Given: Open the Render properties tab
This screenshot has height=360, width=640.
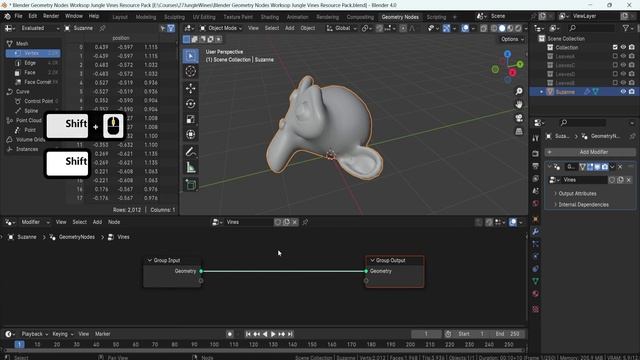Looking at the screenshot, I should [x=536, y=153].
